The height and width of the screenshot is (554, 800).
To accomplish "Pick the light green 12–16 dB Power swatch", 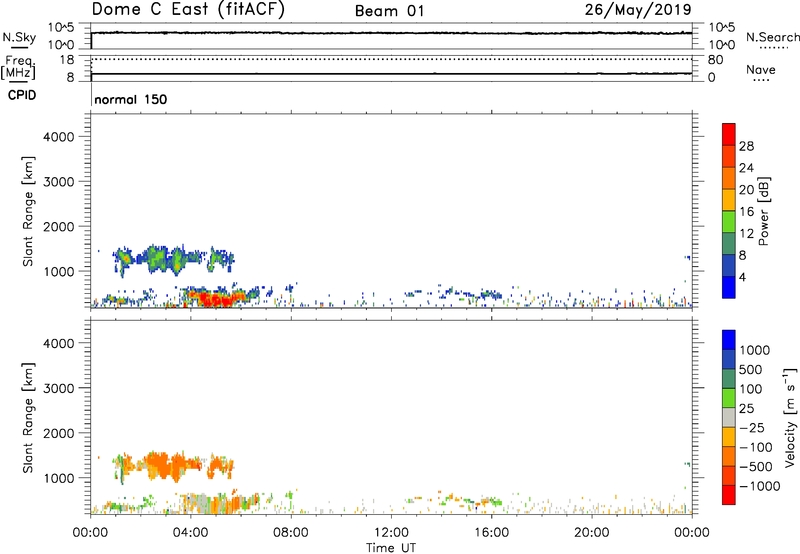I will click(729, 221).
